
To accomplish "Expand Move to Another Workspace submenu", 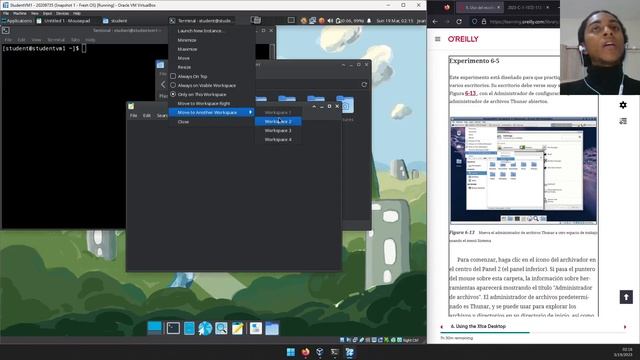I will 211,112.
